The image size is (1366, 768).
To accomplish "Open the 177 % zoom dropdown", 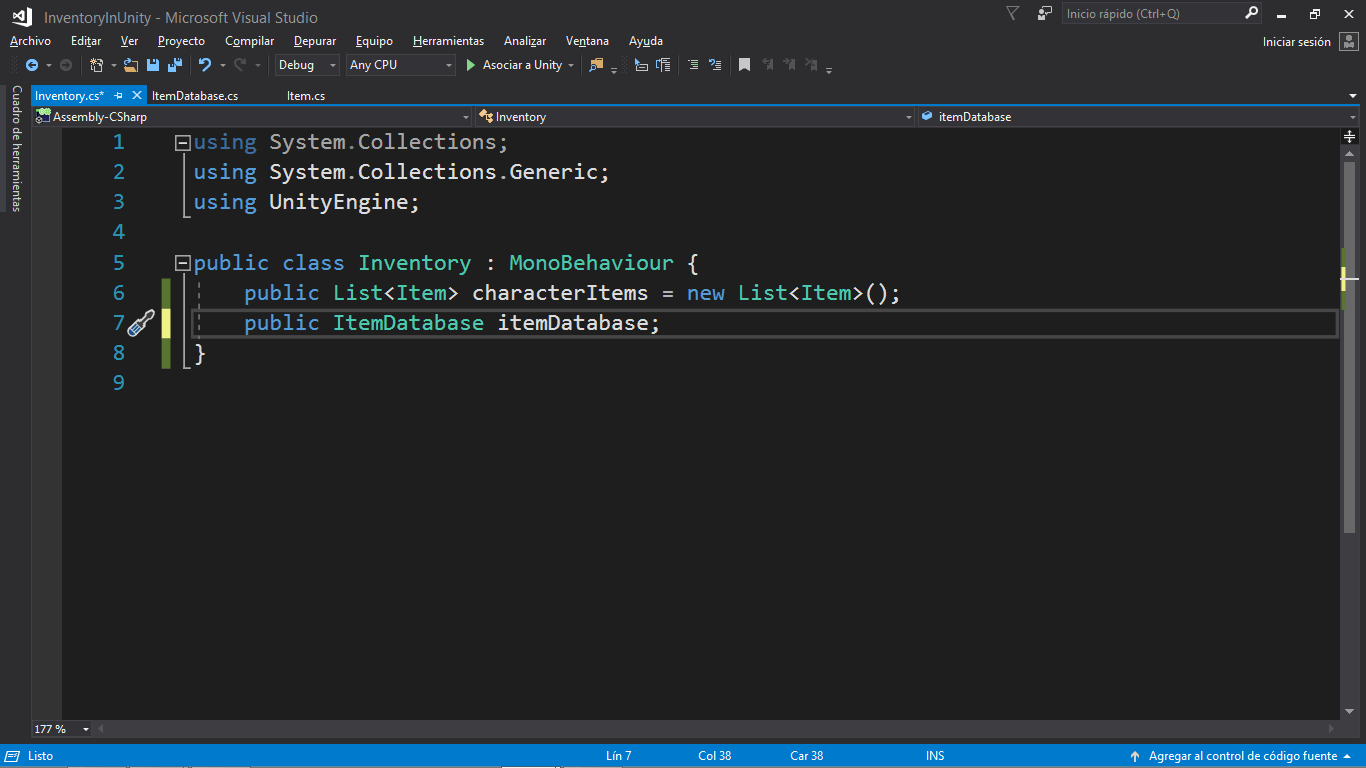I will pos(61,729).
